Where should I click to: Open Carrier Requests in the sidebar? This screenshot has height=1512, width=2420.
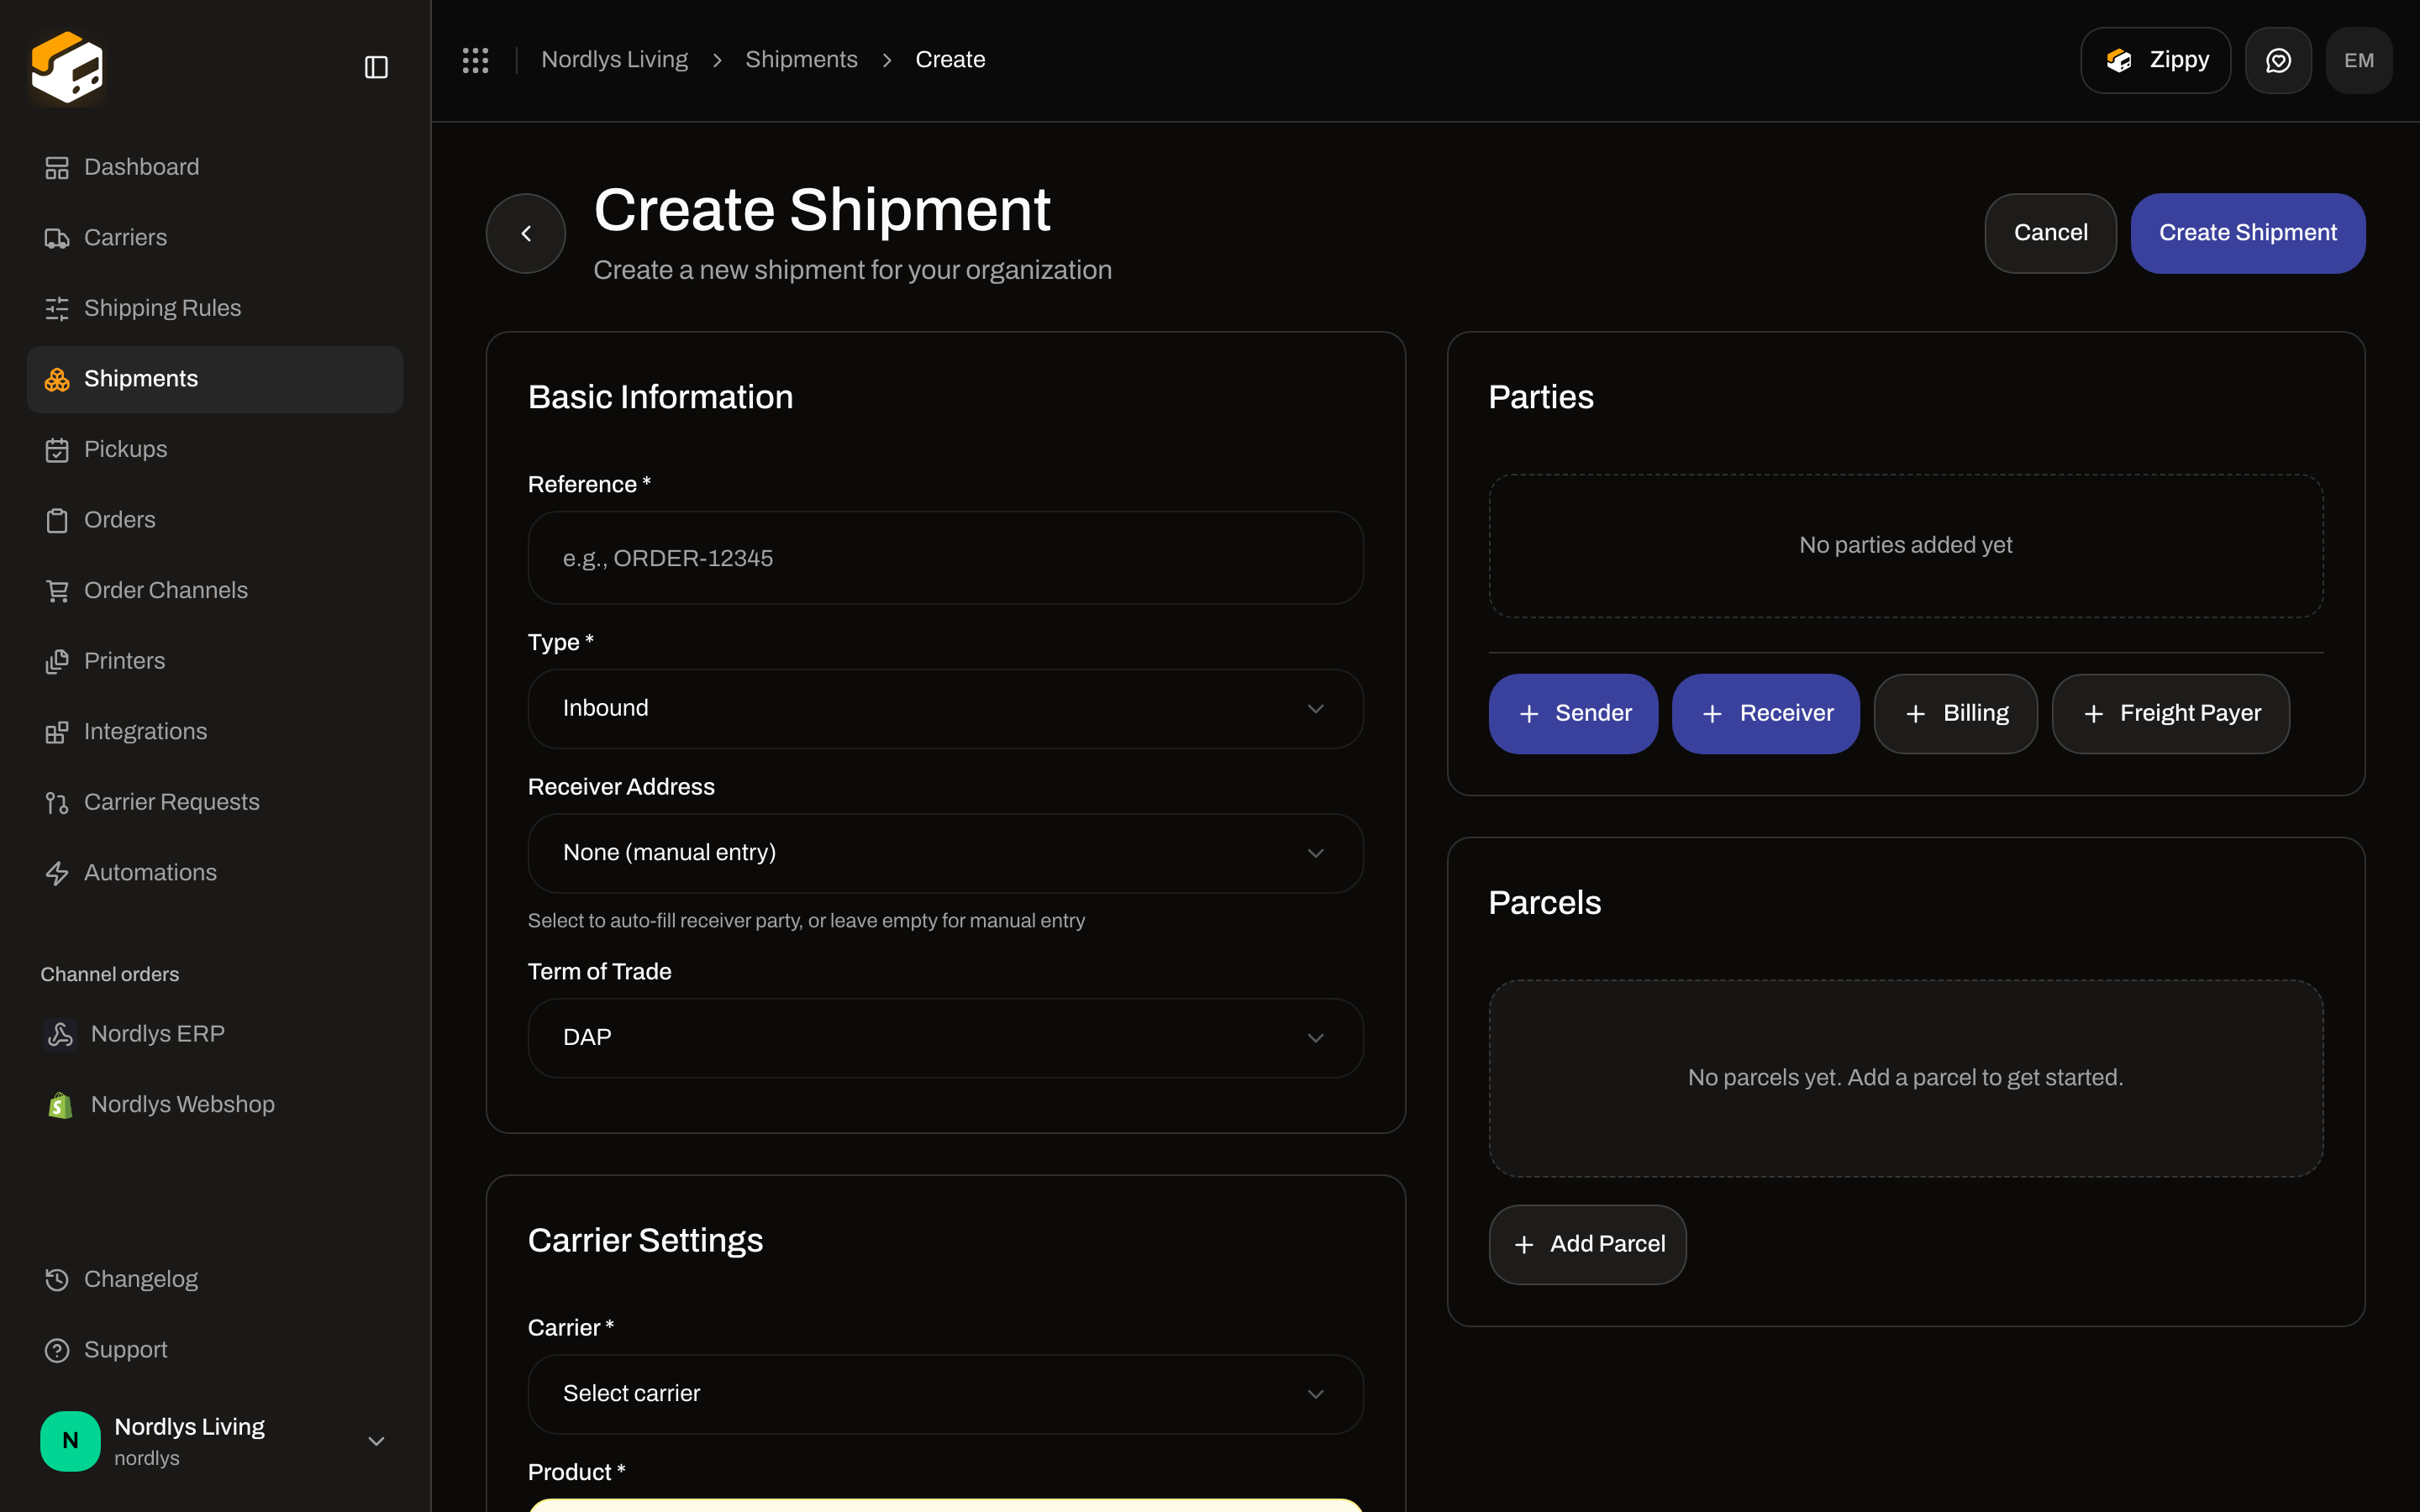[x=215, y=803]
